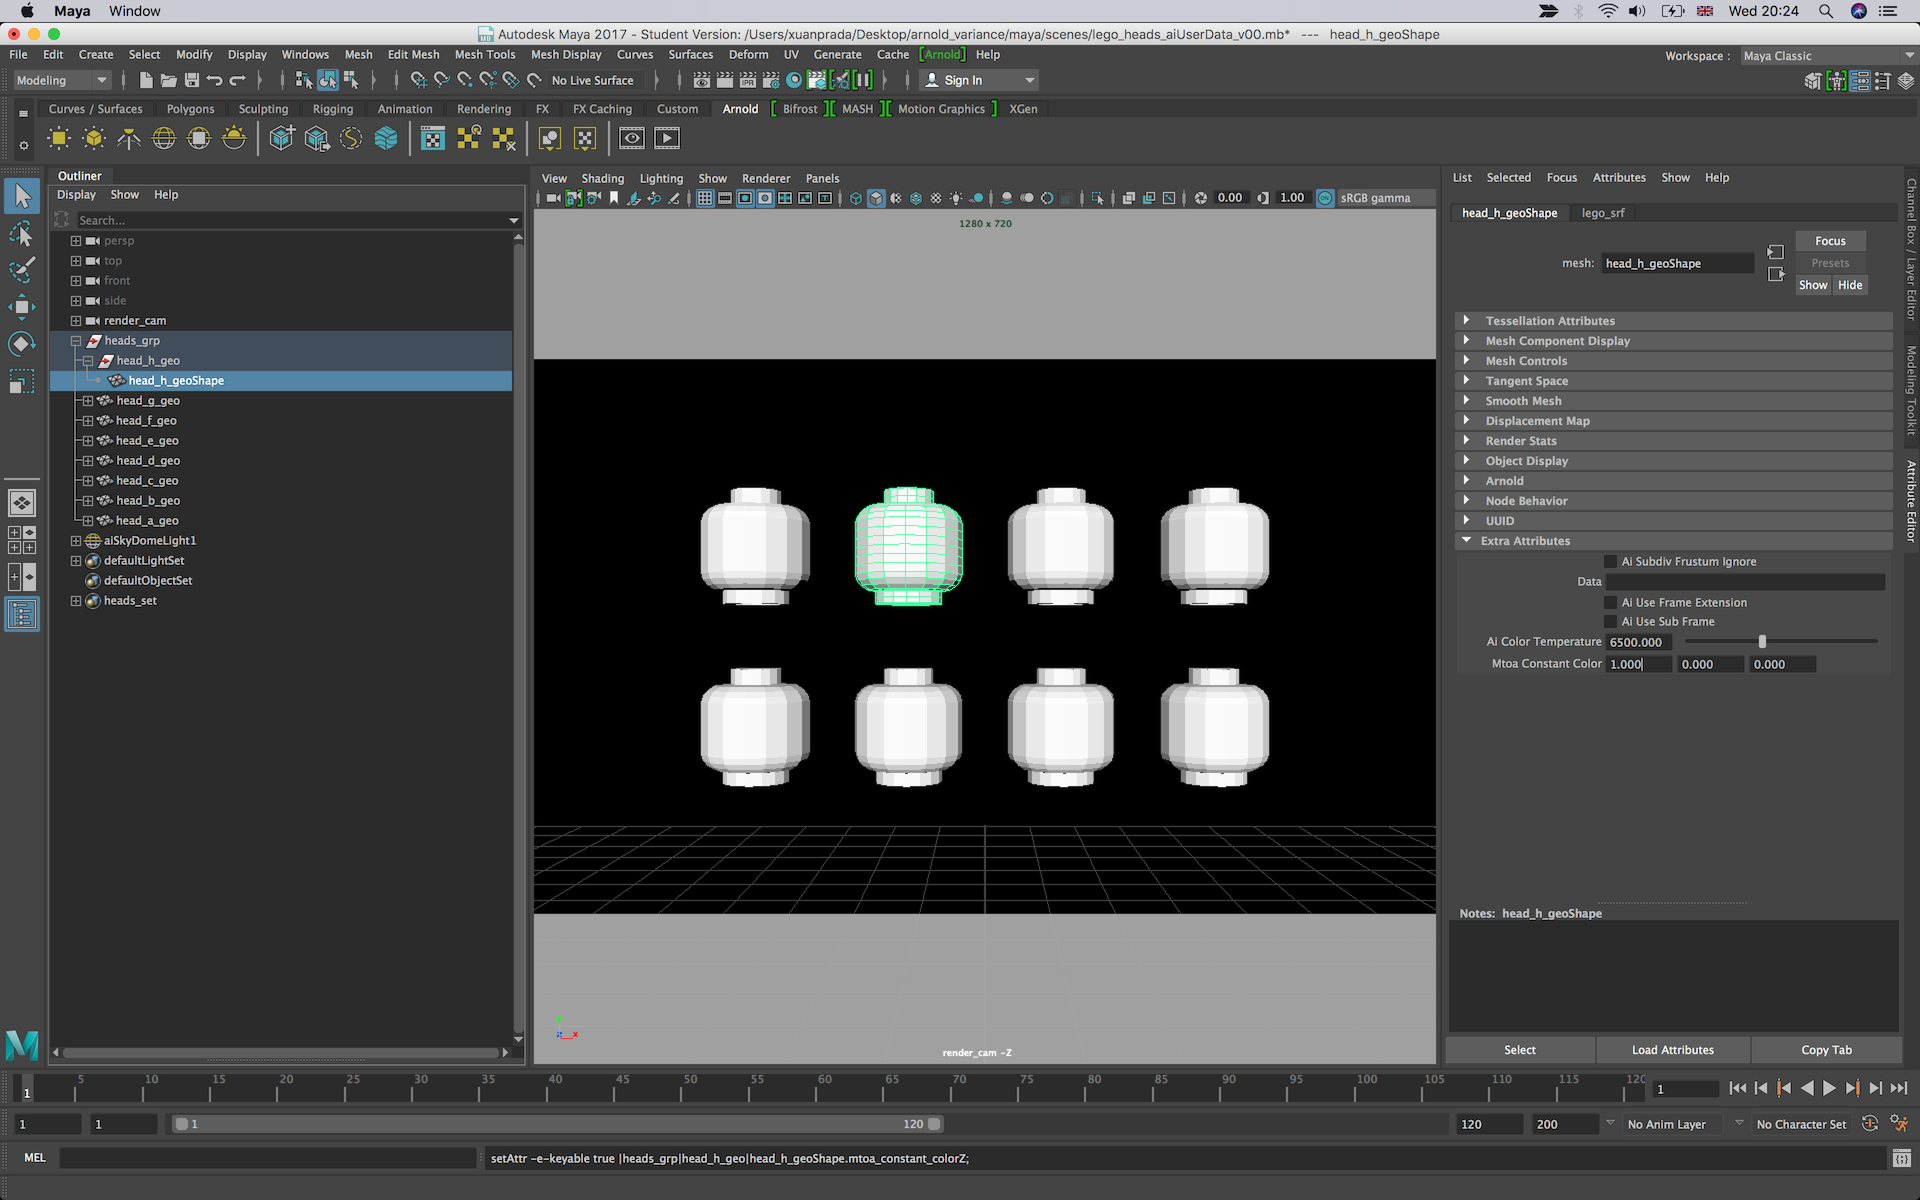Click the Undo arrow icon

click(215, 80)
